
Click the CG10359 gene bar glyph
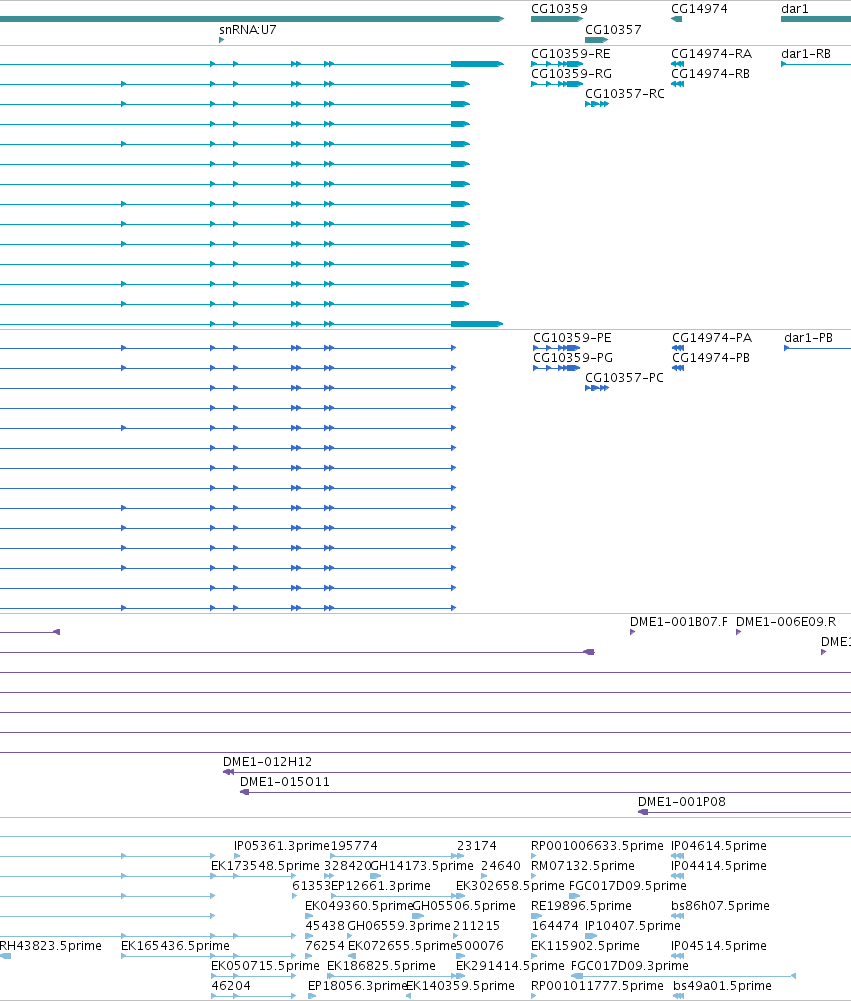[557, 19]
